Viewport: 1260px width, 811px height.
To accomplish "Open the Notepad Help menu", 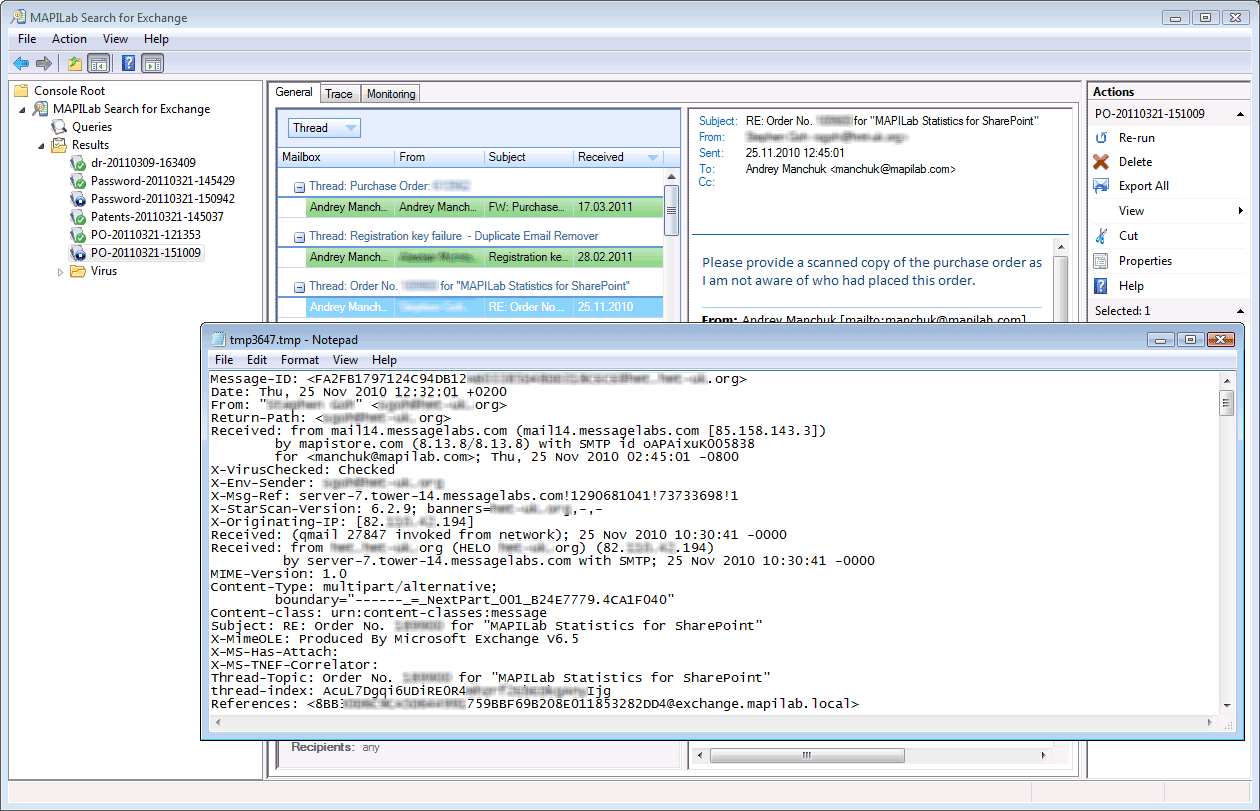I will (x=385, y=360).
